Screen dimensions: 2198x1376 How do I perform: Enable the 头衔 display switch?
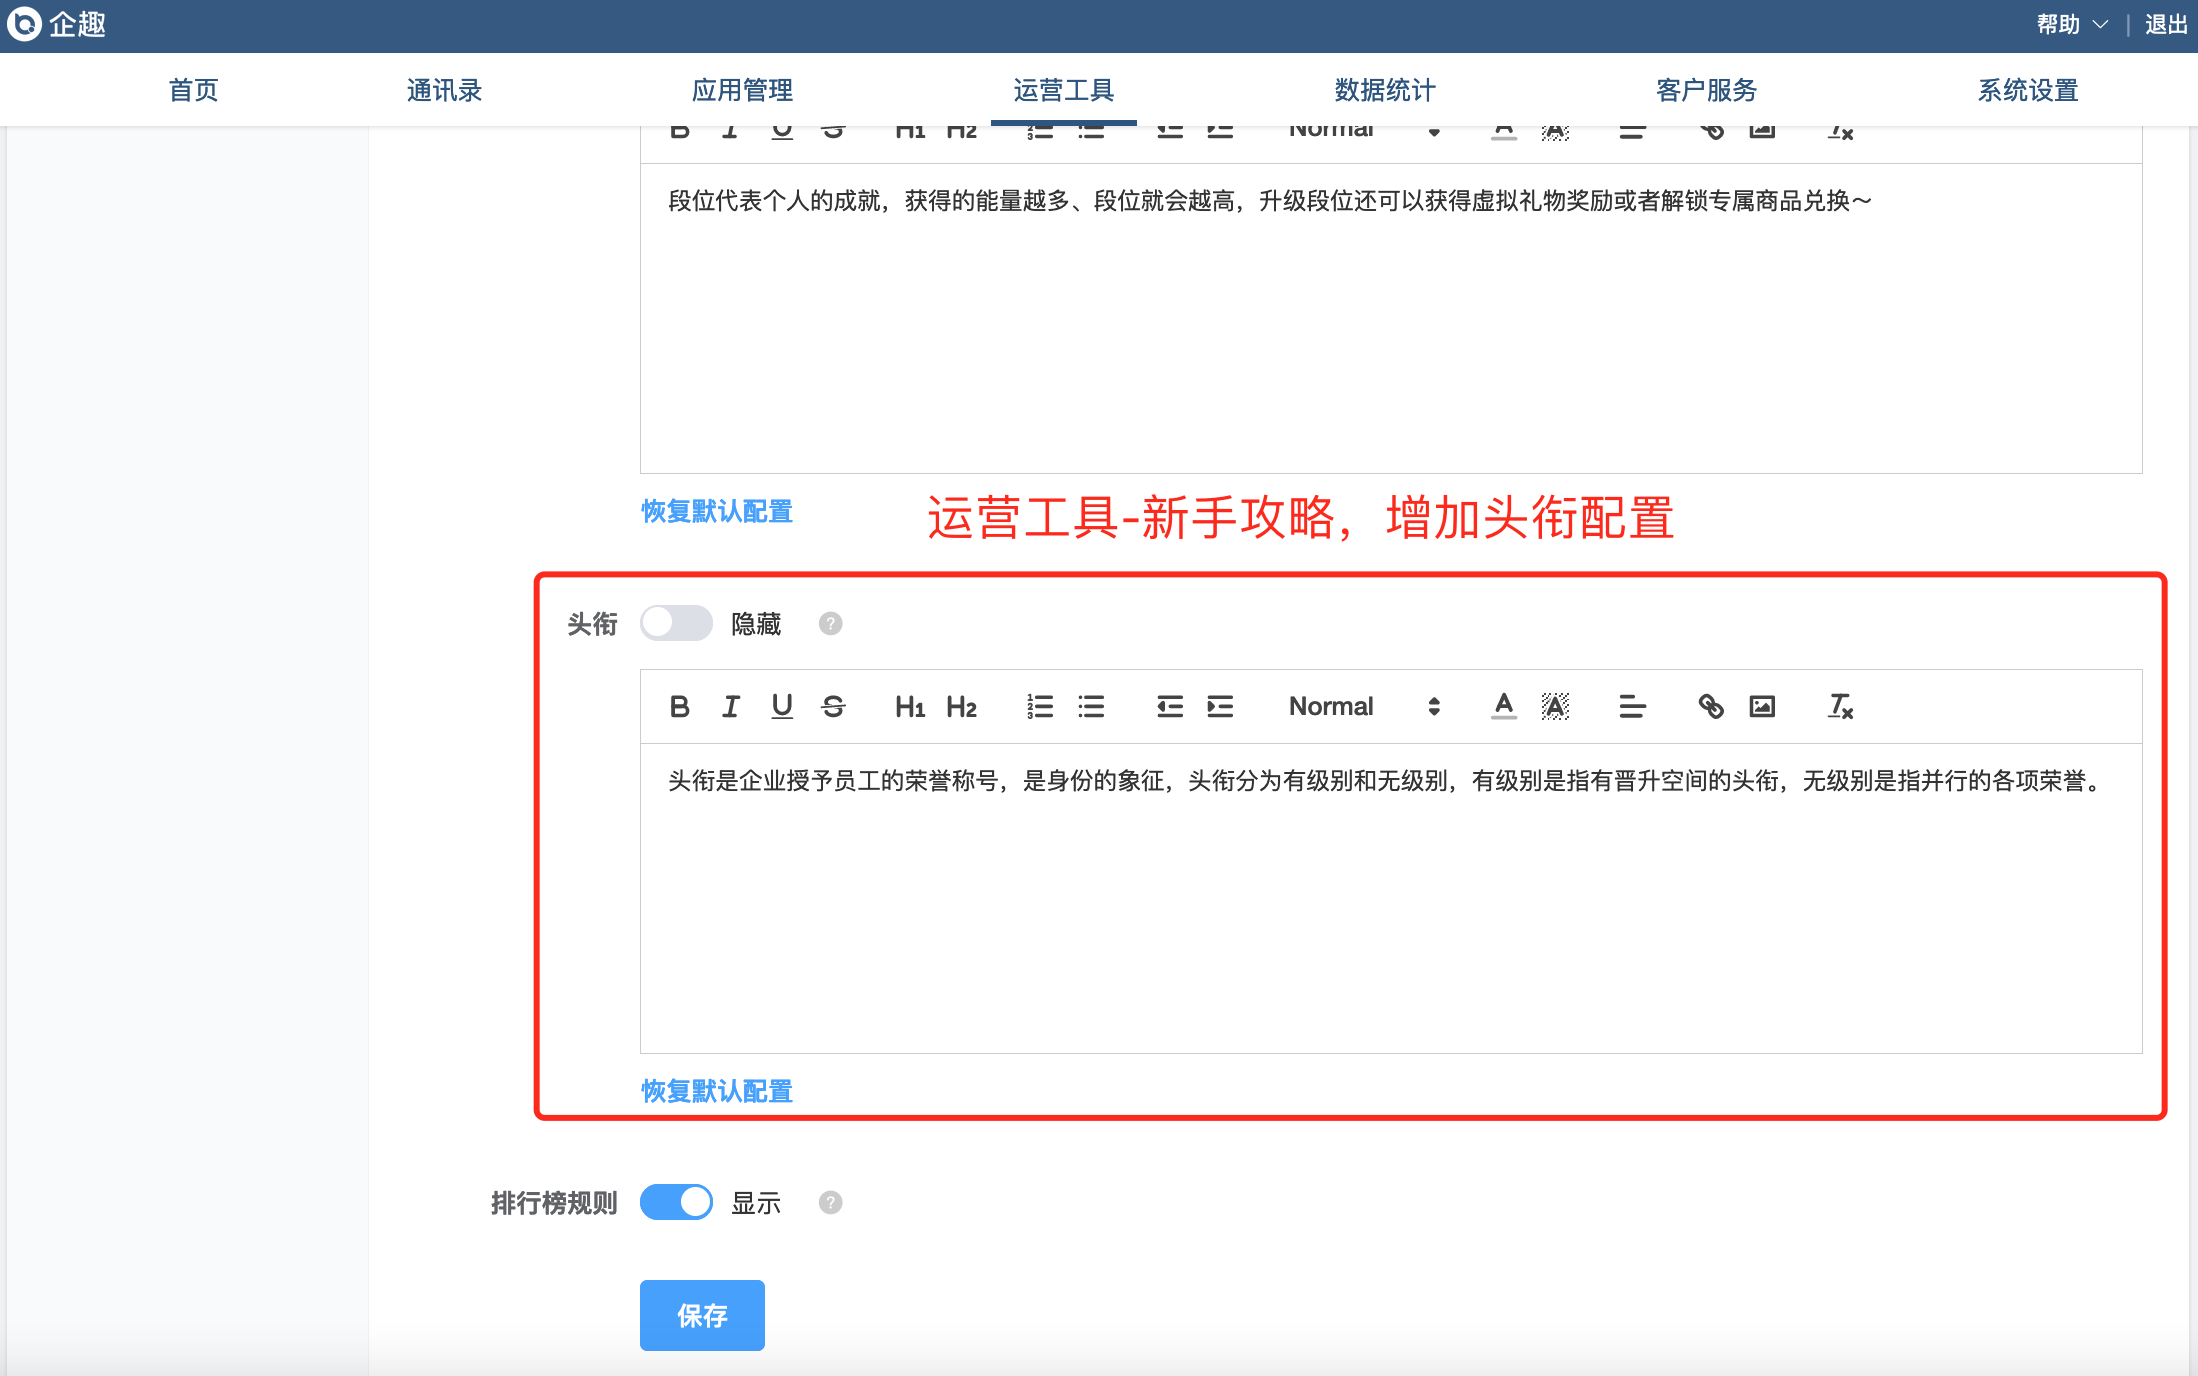point(676,623)
